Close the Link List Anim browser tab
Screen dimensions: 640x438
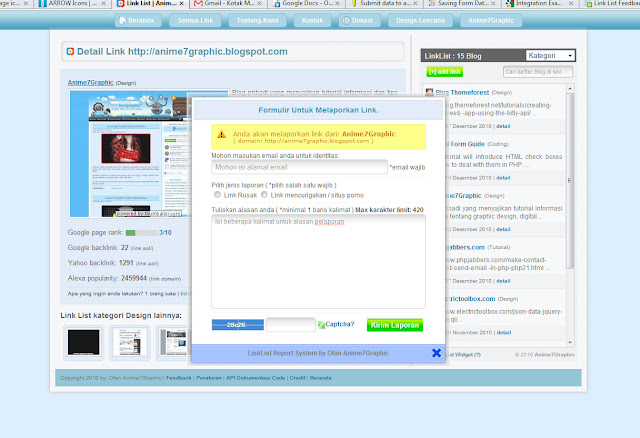[x=182, y=3]
